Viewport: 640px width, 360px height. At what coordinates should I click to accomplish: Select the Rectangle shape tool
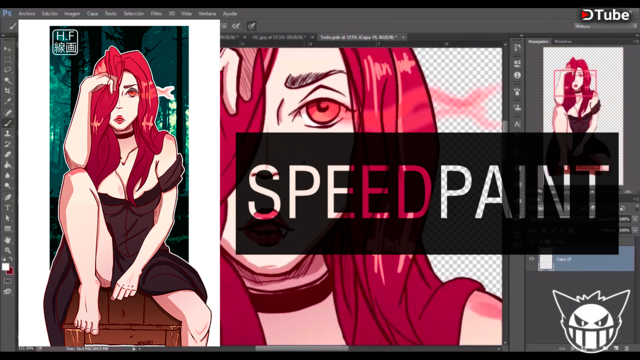pyautogui.click(x=8, y=229)
